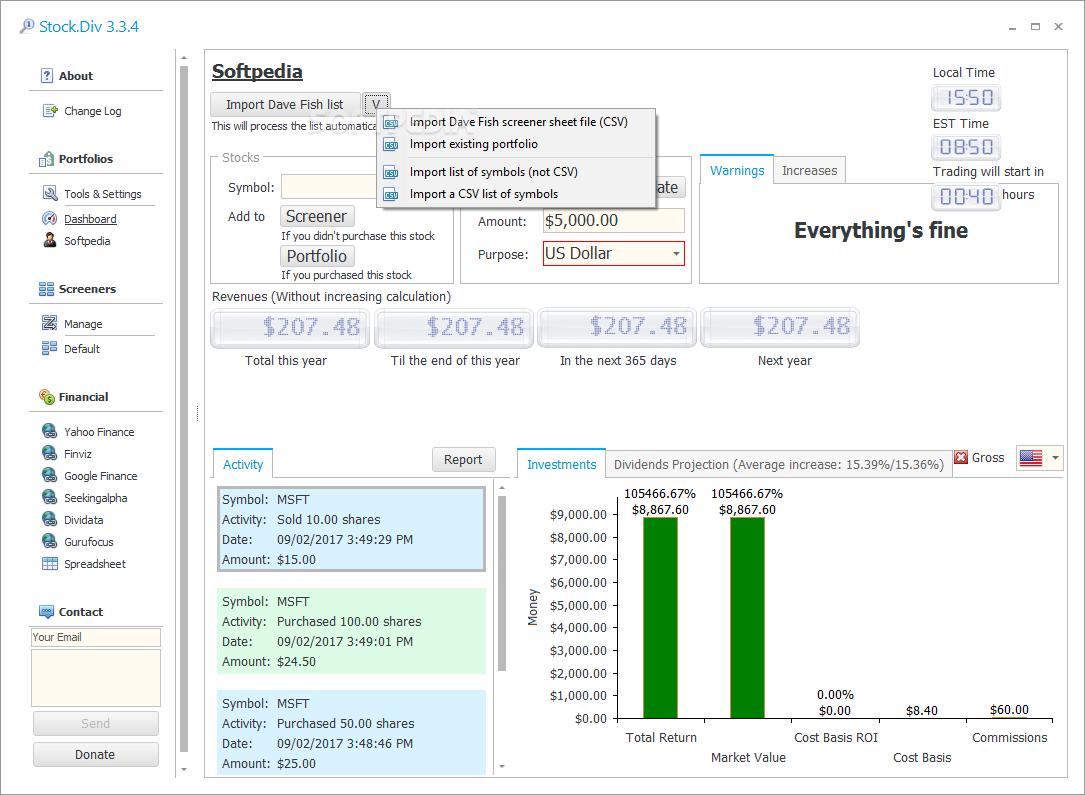1085x795 pixels.
Task: Click the Dividata globe icon
Action: (50, 520)
